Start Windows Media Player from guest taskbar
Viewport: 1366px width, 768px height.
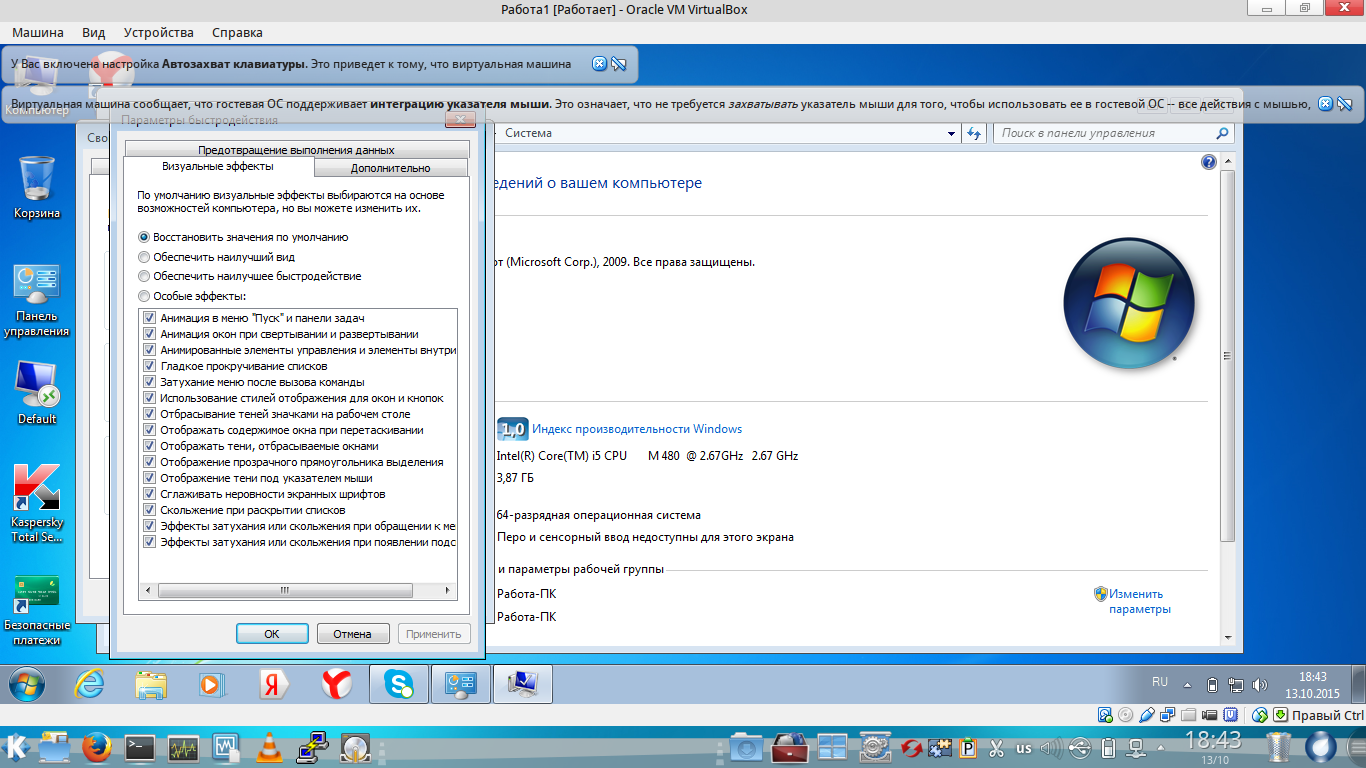point(212,684)
